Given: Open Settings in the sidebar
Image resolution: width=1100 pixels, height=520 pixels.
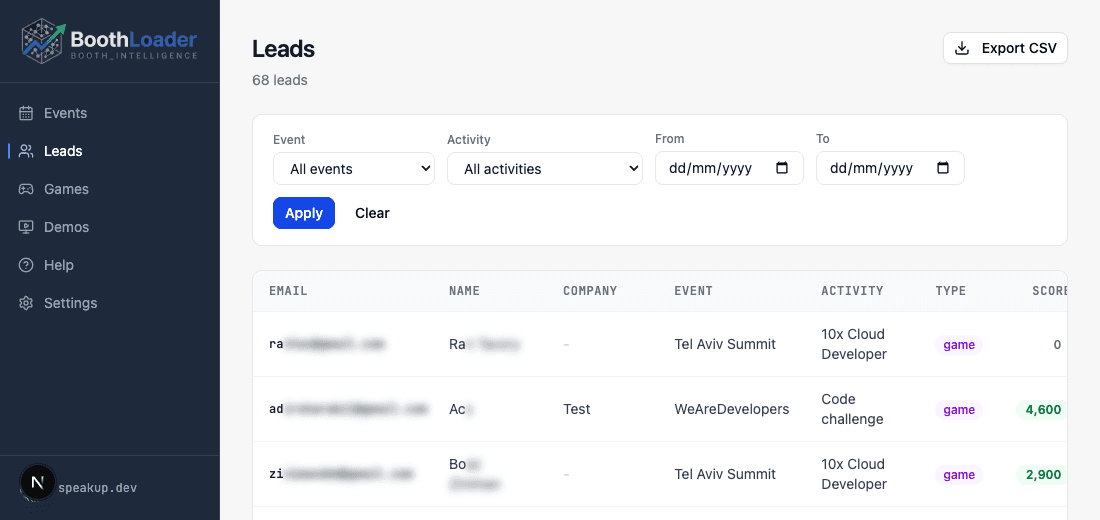Looking at the screenshot, I should [x=71, y=302].
